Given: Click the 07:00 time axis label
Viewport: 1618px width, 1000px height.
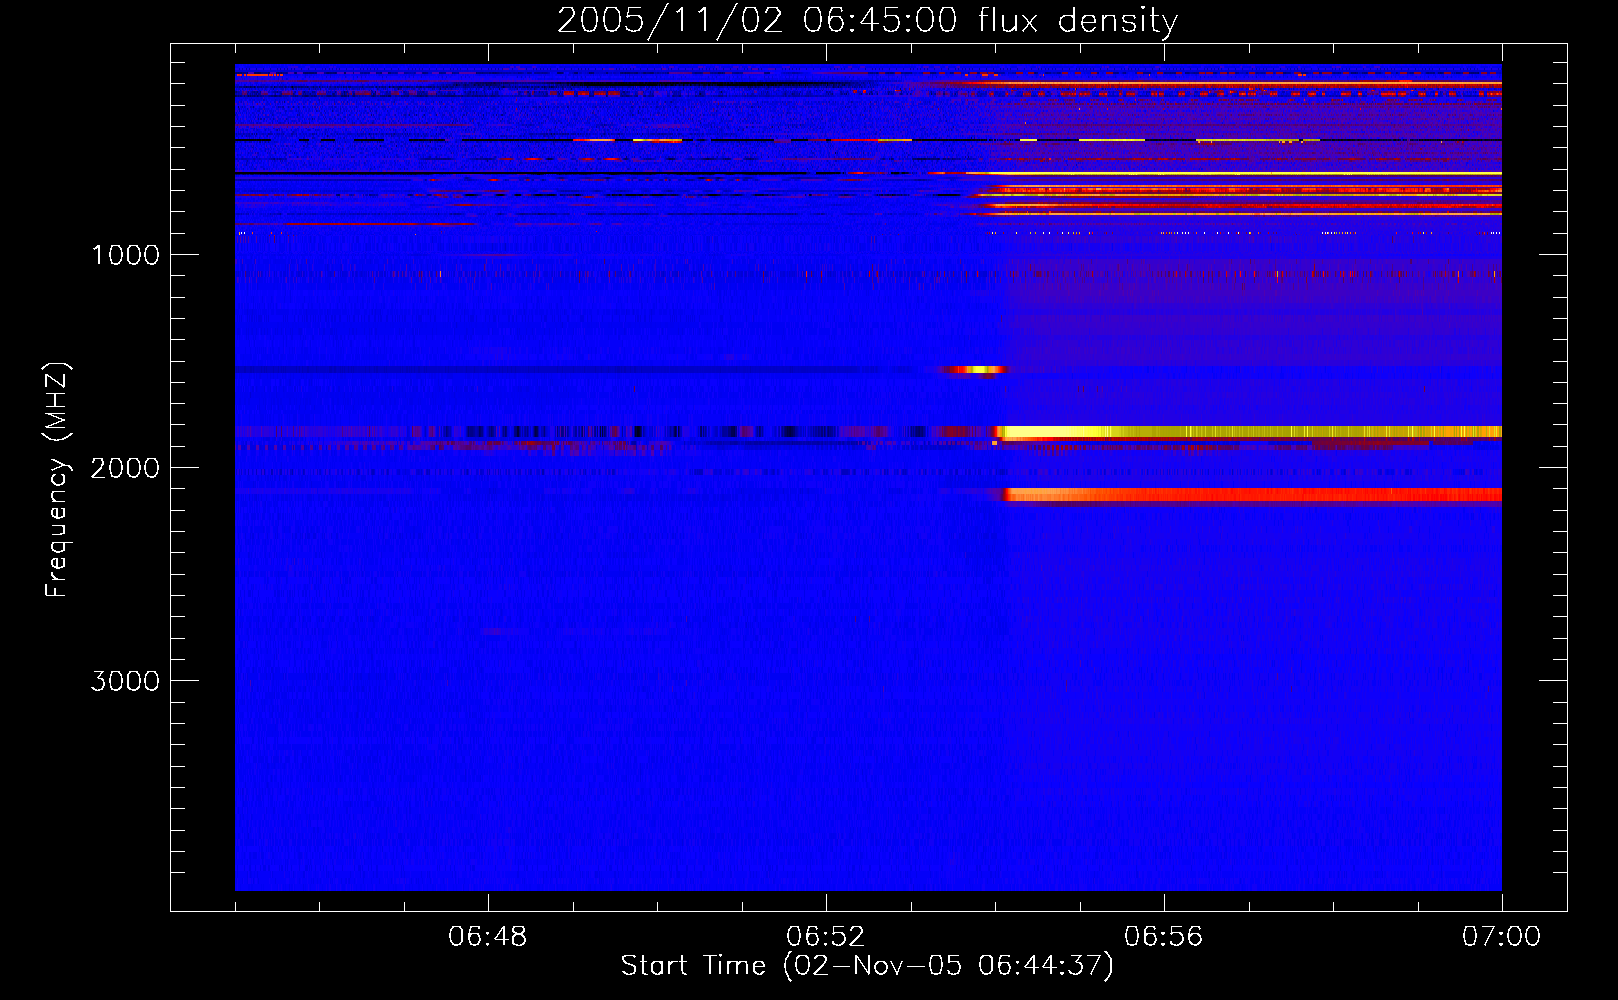Looking at the screenshot, I should 1501,937.
